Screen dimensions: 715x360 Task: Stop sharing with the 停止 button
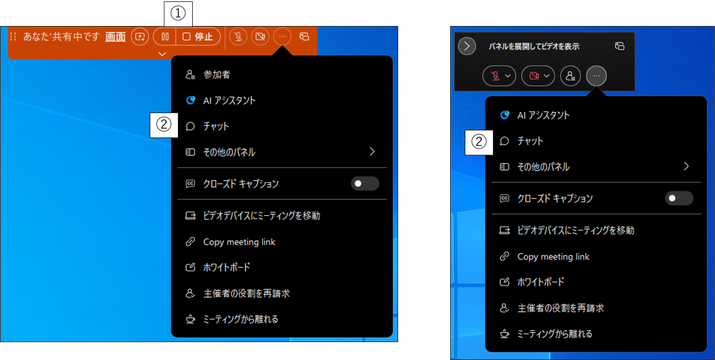click(198, 37)
